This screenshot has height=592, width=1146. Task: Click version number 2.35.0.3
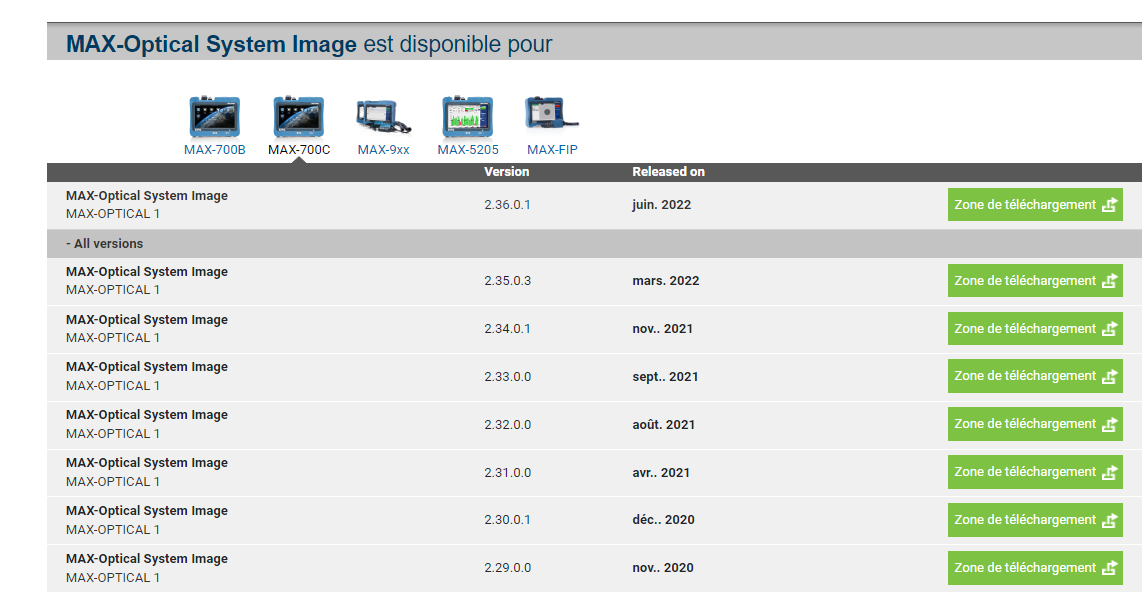[507, 281]
